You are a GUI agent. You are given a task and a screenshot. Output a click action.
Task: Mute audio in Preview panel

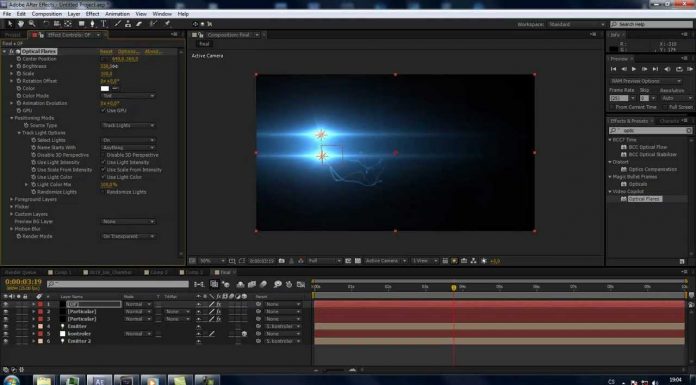pyautogui.click(x=667, y=69)
